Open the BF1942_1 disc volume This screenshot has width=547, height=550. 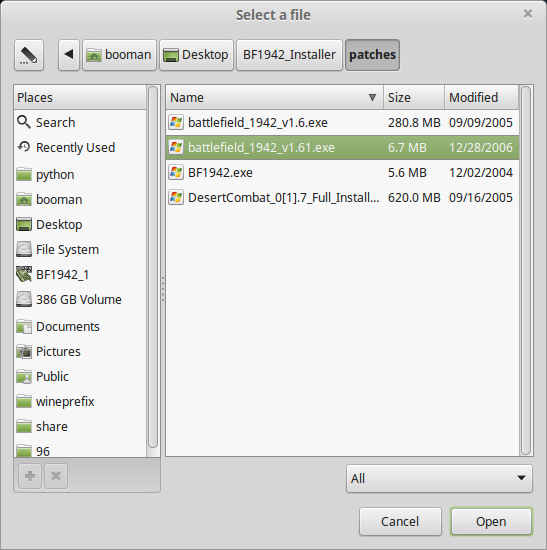coord(80,274)
